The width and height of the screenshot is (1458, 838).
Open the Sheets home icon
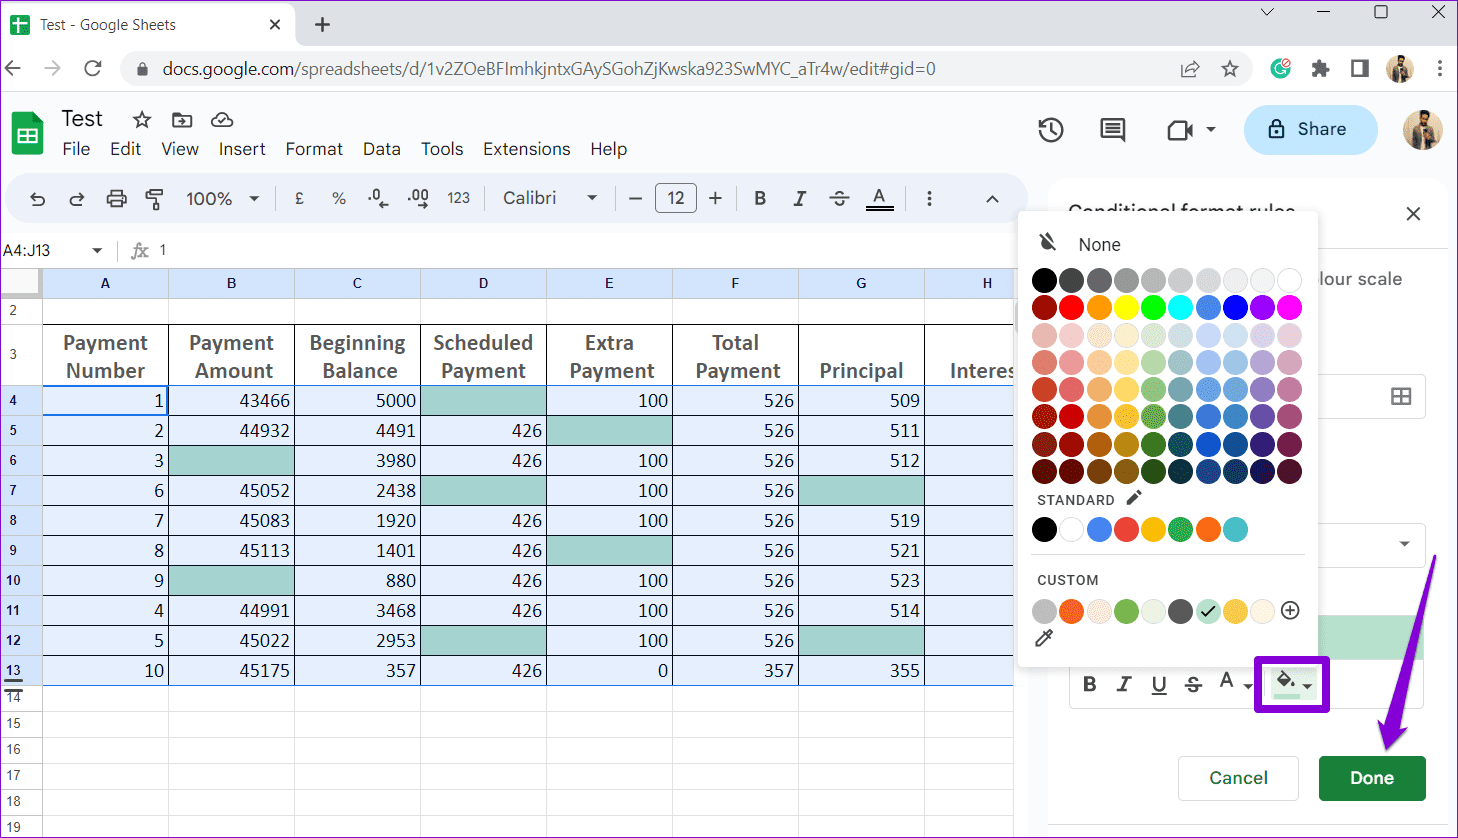pos(28,134)
